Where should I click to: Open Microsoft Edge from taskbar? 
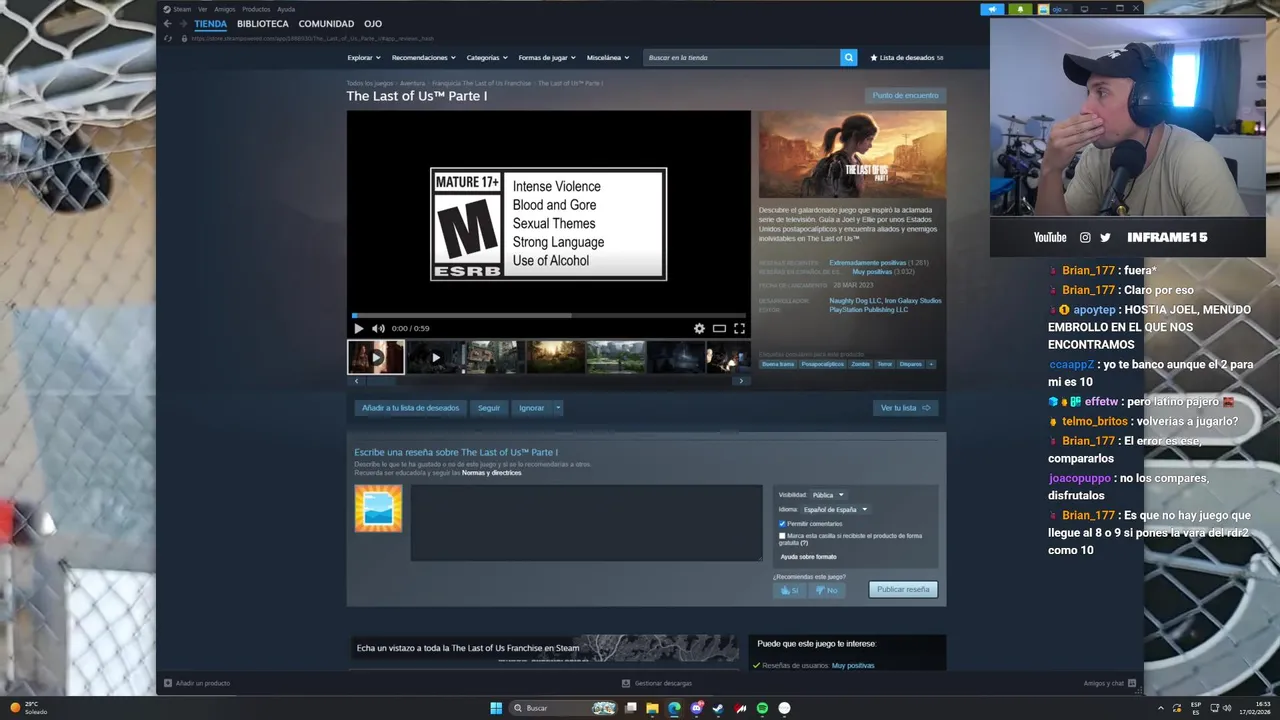(x=674, y=708)
